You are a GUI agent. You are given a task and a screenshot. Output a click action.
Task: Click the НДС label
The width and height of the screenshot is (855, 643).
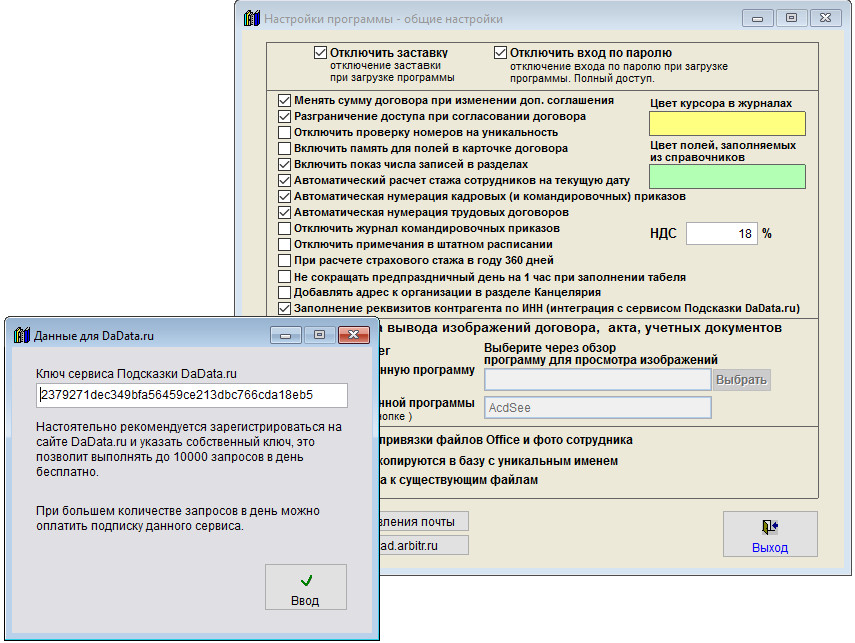pyautogui.click(x=663, y=233)
